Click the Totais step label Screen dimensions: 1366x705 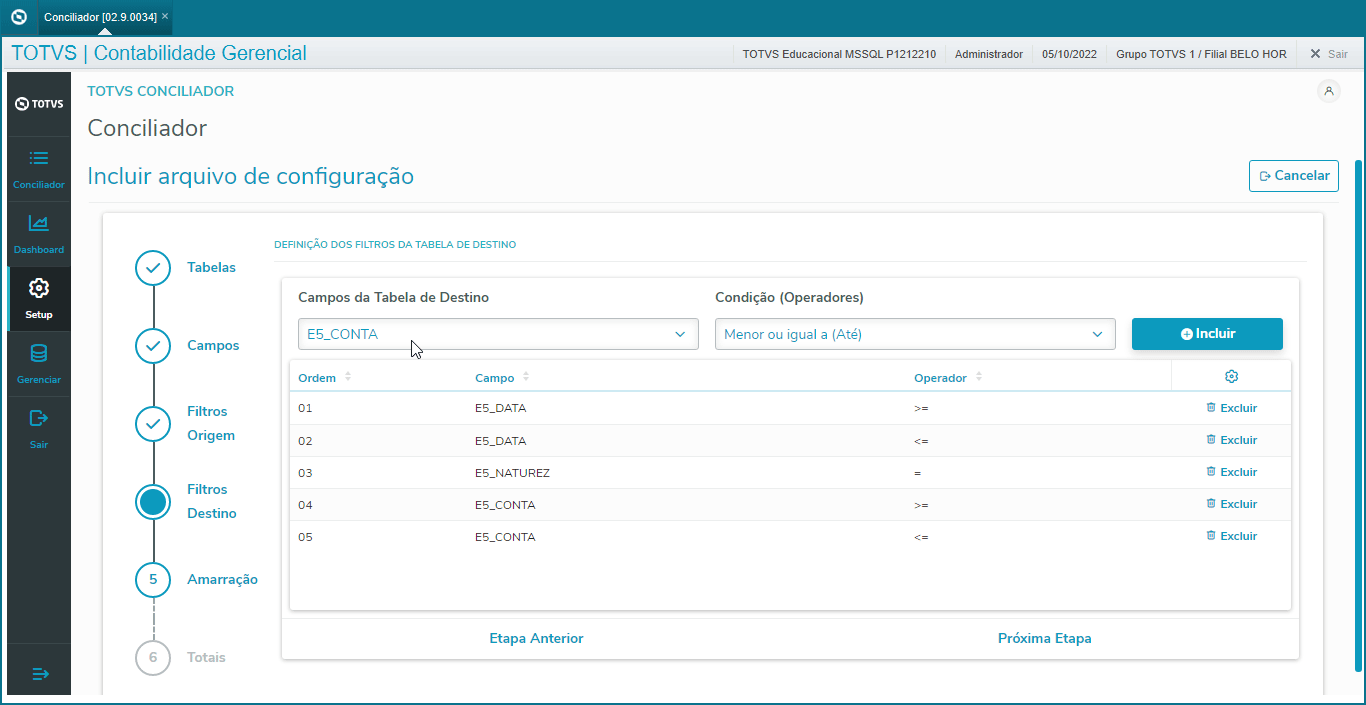pyautogui.click(x=206, y=658)
